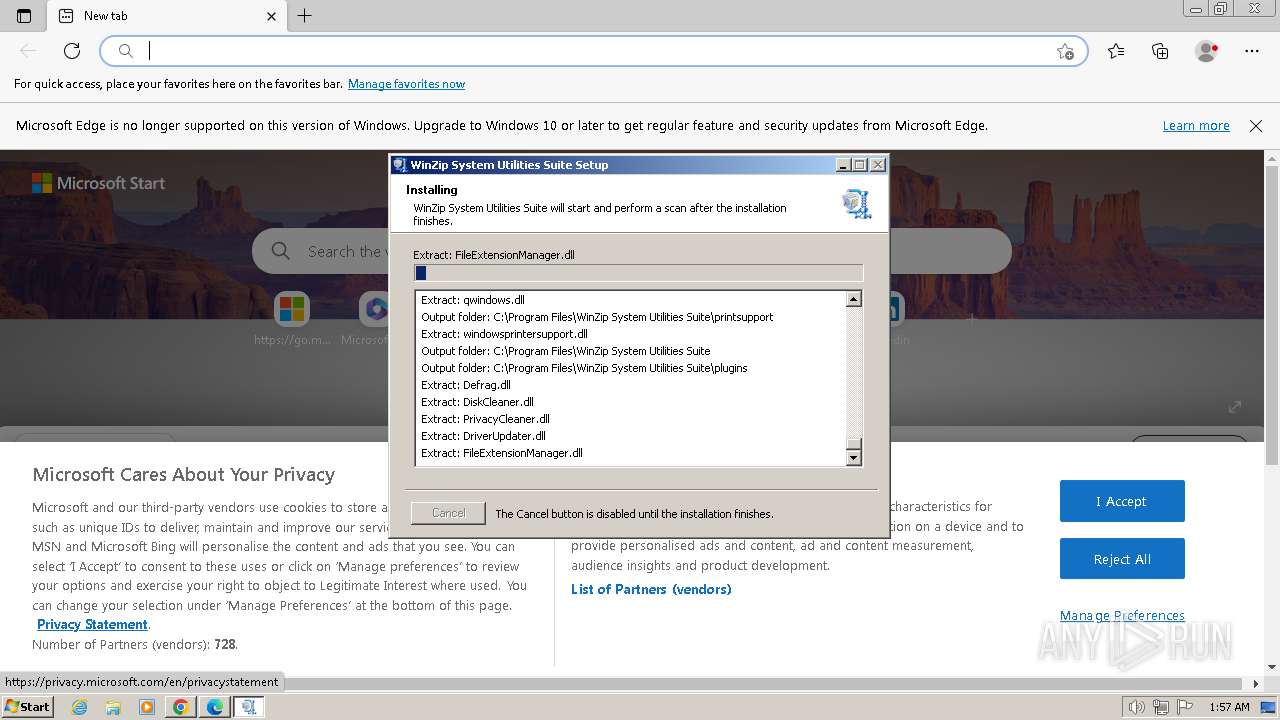Click the WinZip setup window title bar icon

tap(400, 165)
